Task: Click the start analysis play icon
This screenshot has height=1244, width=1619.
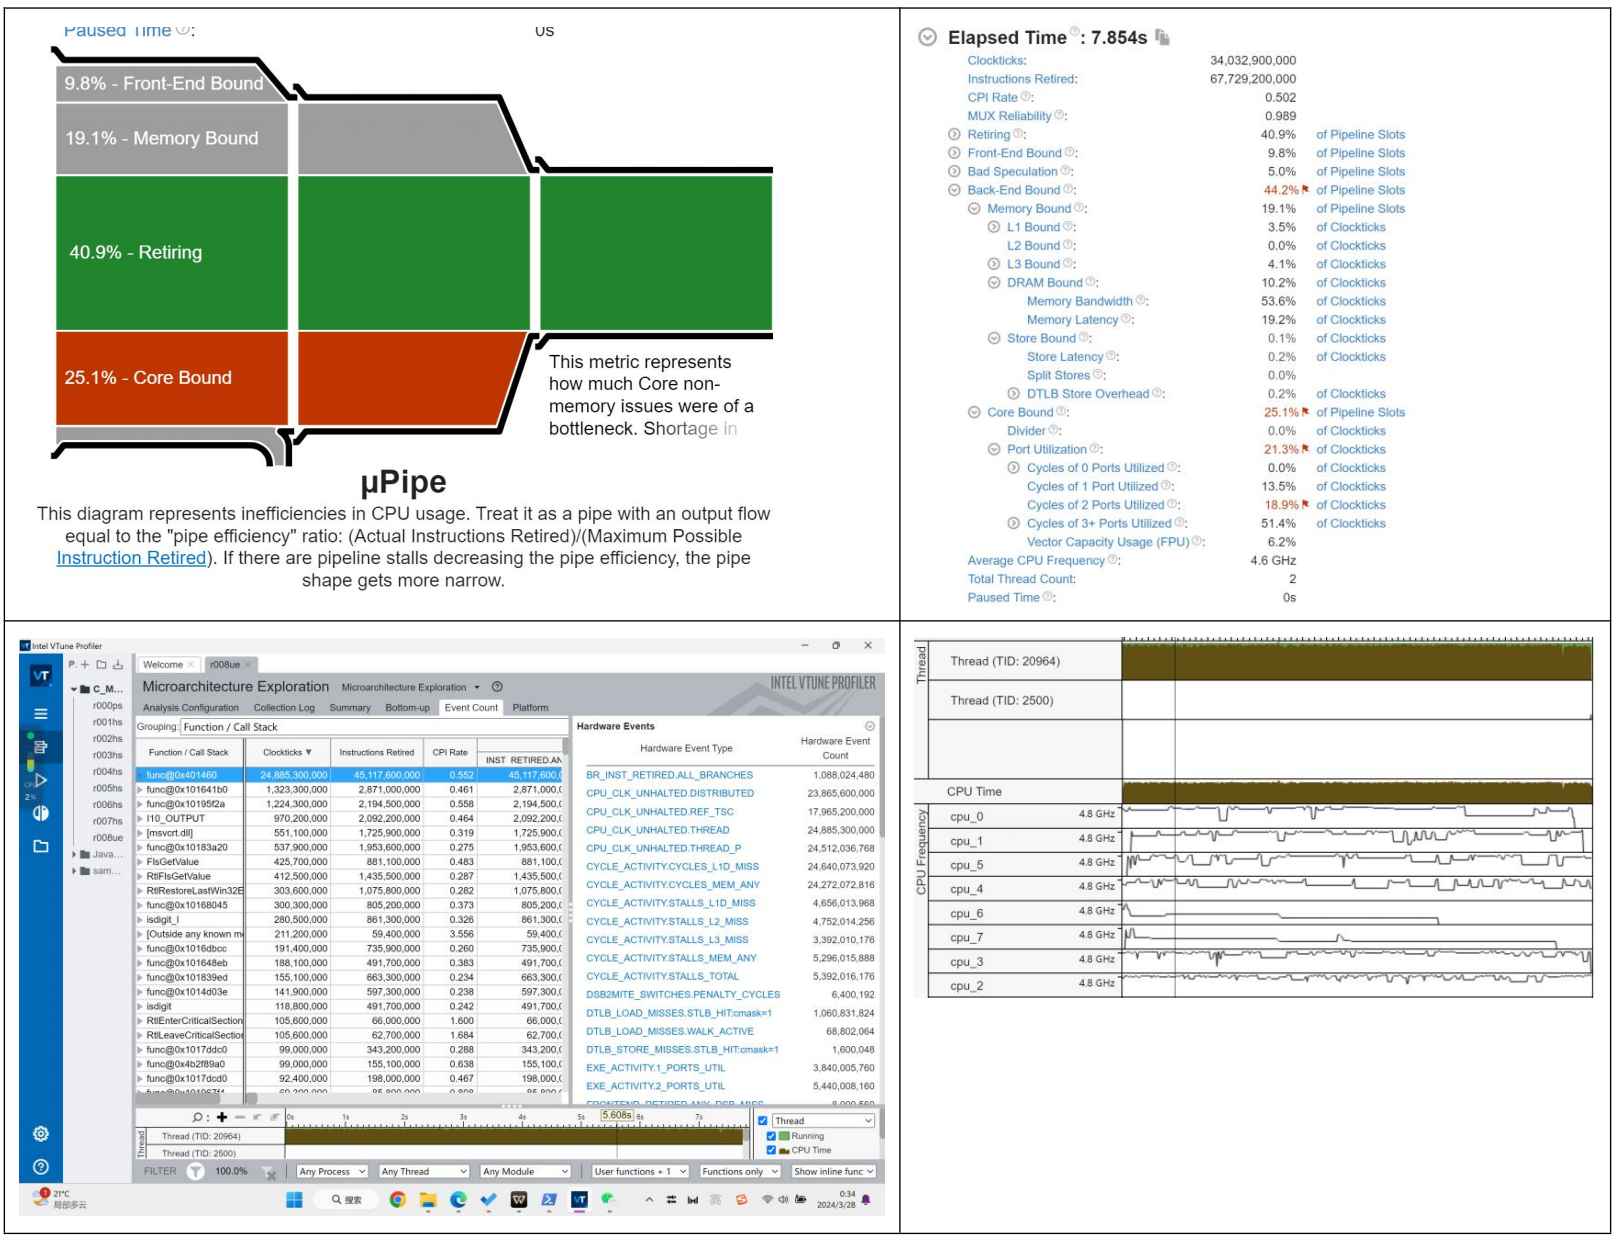Action: 40,780
